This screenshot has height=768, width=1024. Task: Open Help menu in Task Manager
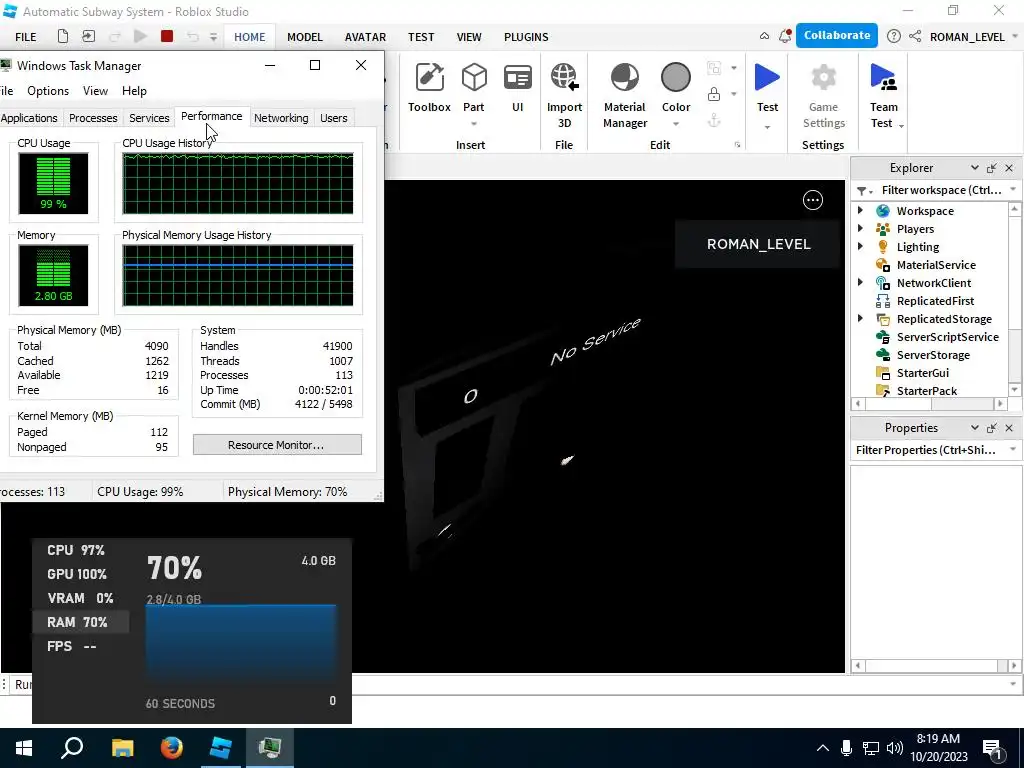(x=135, y=91)
